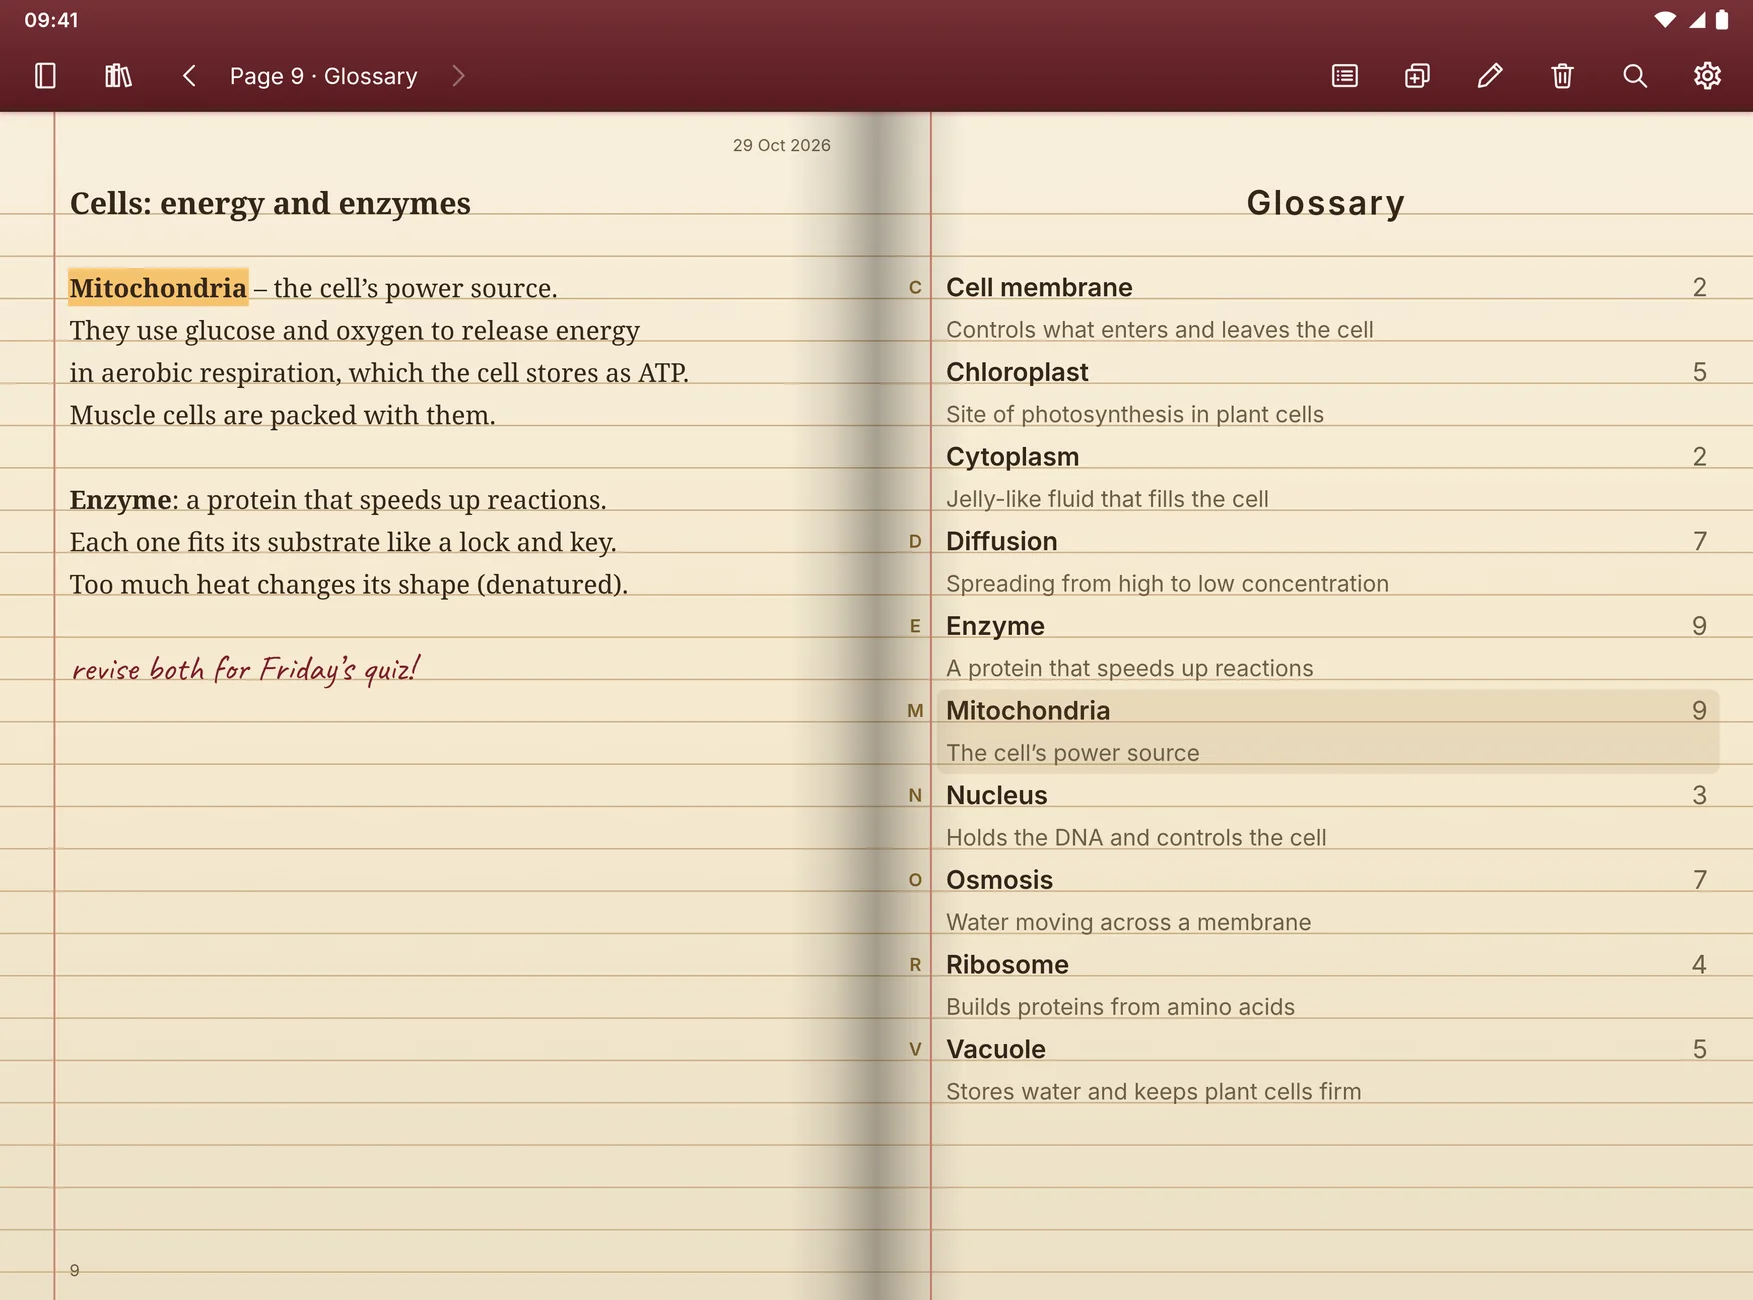Tap page number 3 beside Nucleus
Viewport: 1753px width, 1300px height.
point(1699,795)
